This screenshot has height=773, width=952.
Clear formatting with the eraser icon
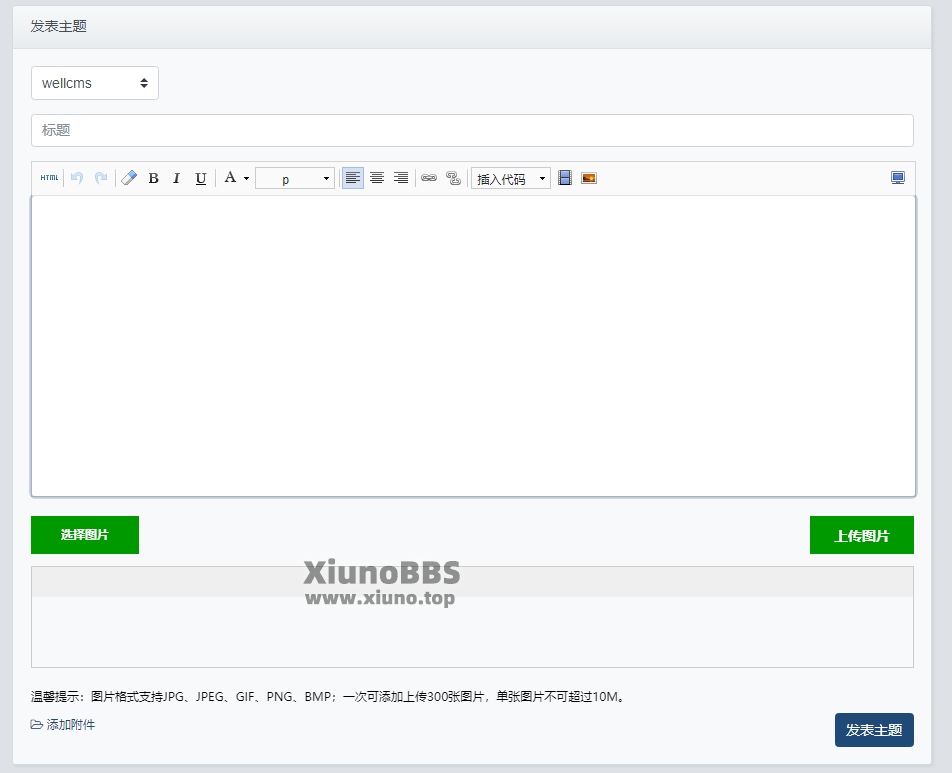pos(129,178)
